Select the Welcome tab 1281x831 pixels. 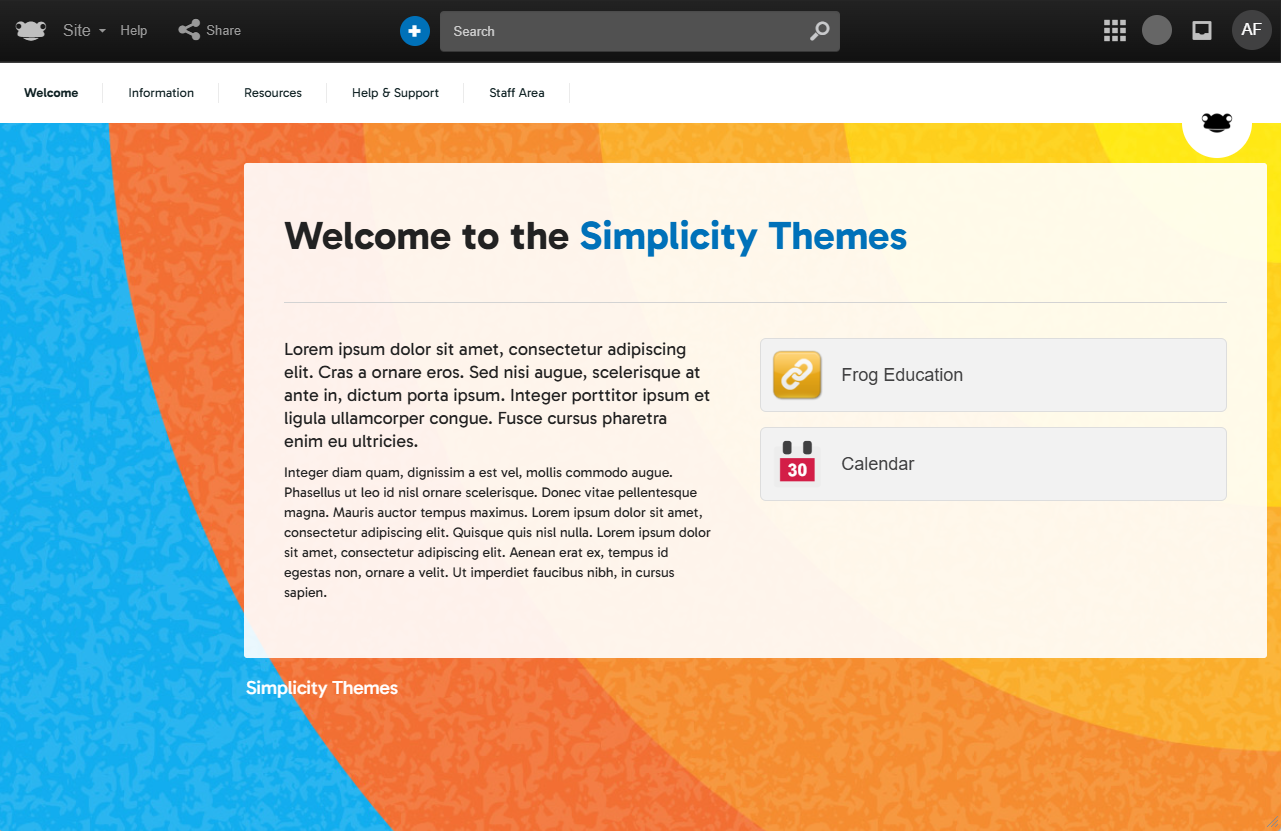pyautogui.click(x=51, y=93)
